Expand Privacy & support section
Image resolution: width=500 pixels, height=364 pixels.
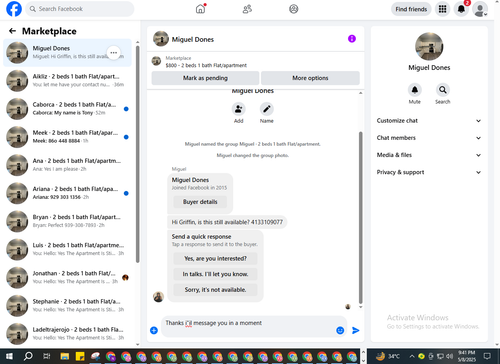(429, 172)
